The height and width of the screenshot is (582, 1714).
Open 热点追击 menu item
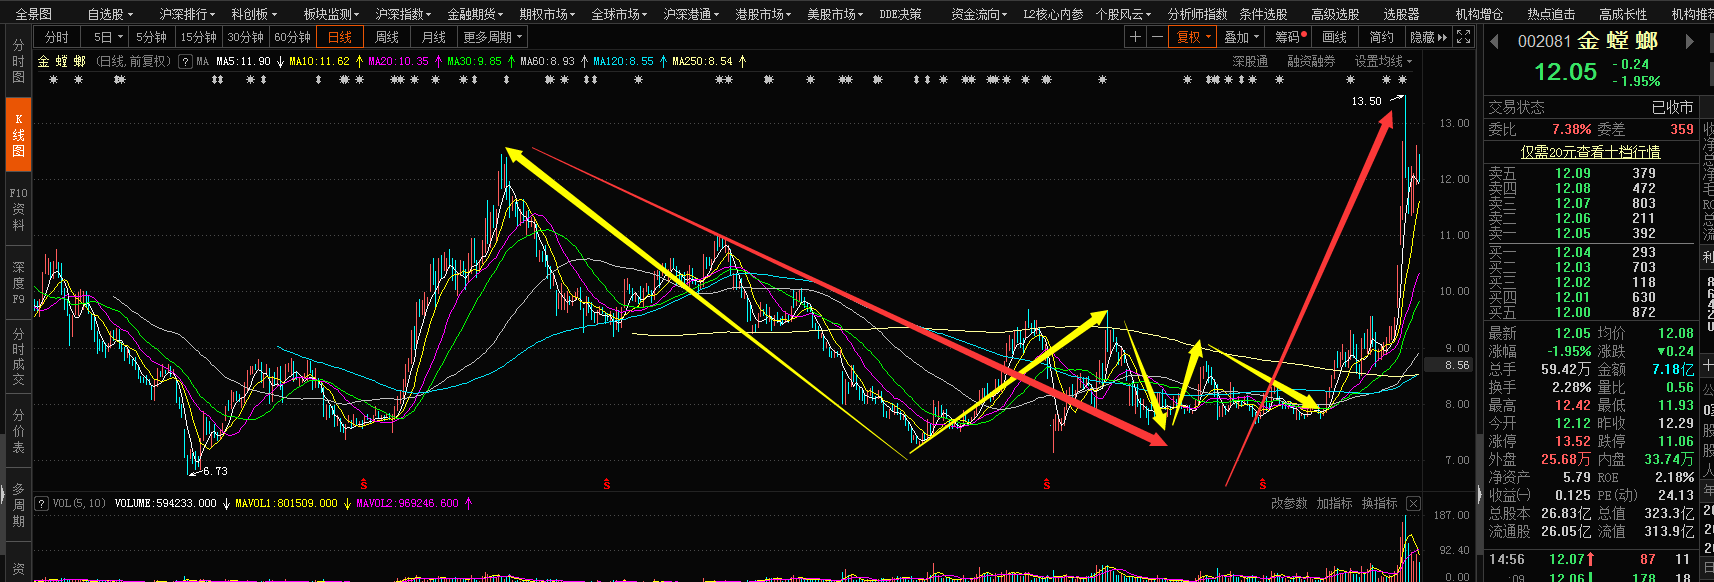coord(1551,14)
